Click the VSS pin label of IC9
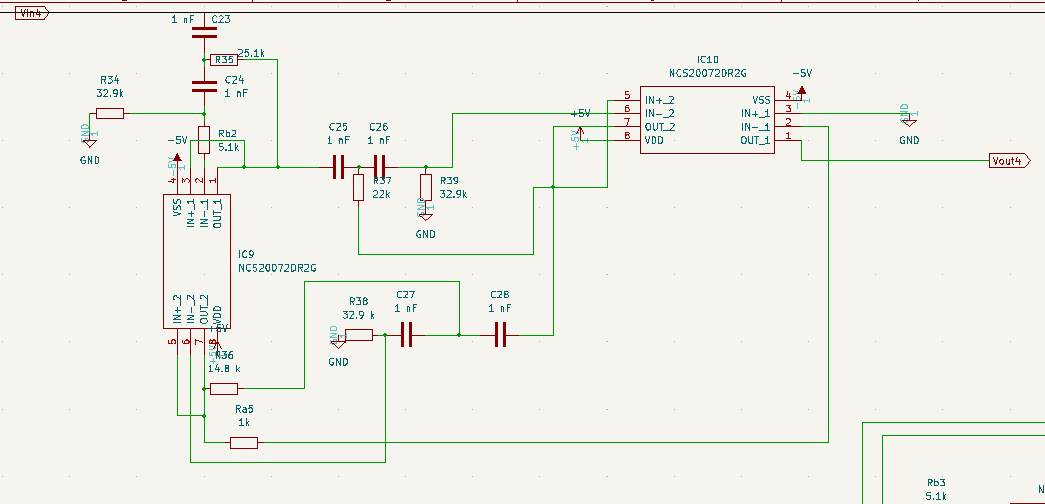This screenshot has height=504, width=1045. coord(177,207)
